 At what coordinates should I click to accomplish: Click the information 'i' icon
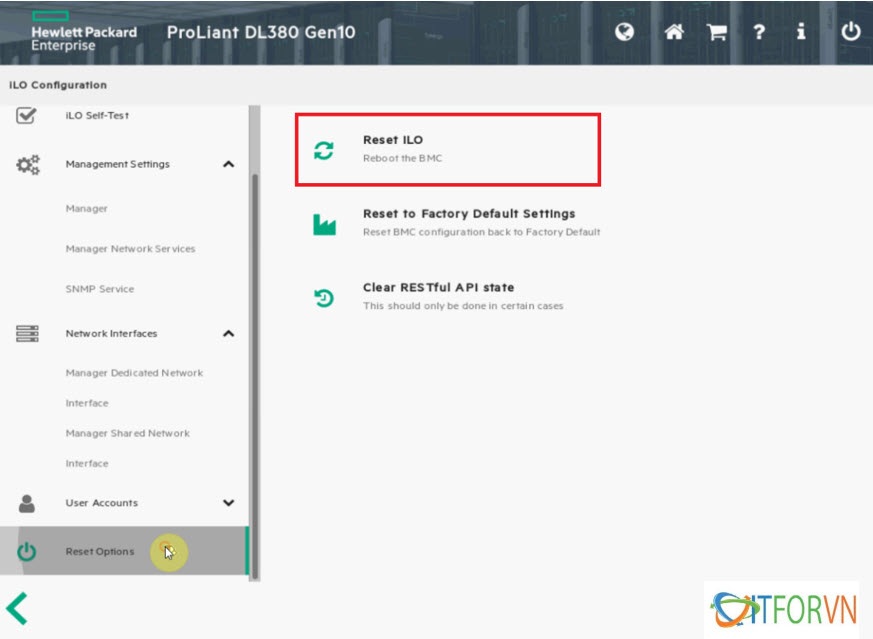801,32
